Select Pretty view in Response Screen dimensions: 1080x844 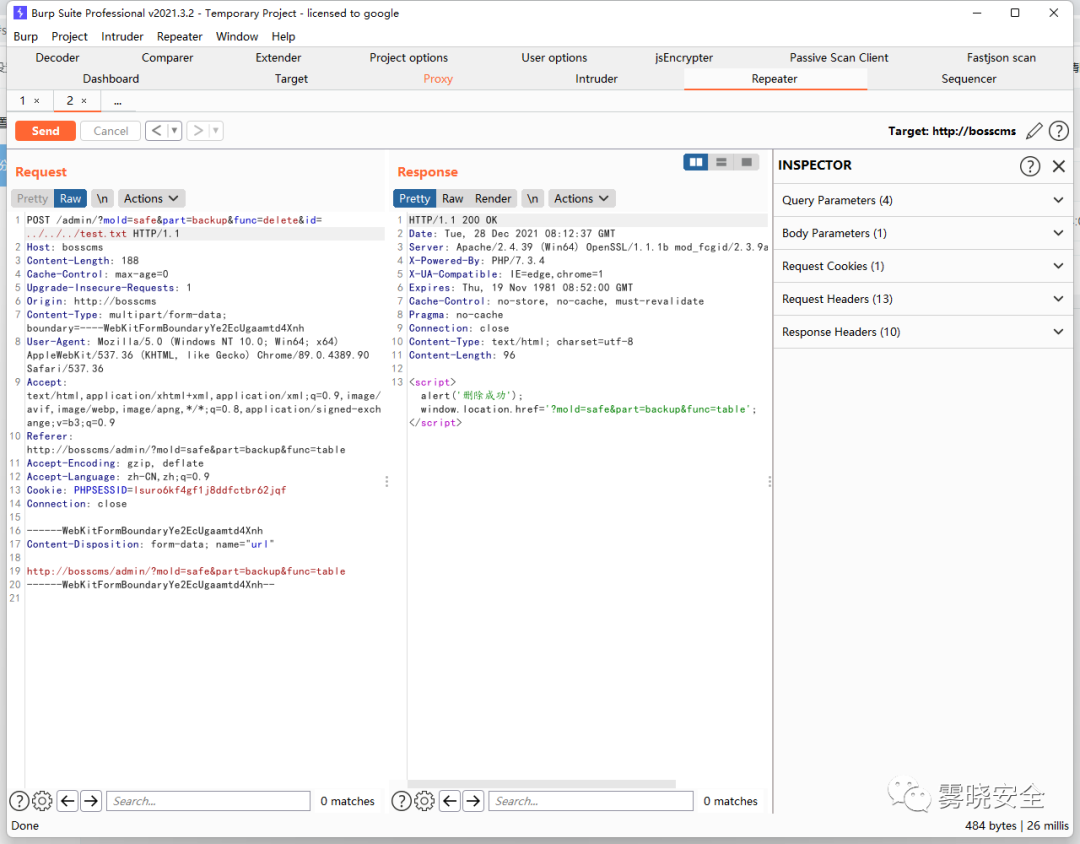point(415,198)
